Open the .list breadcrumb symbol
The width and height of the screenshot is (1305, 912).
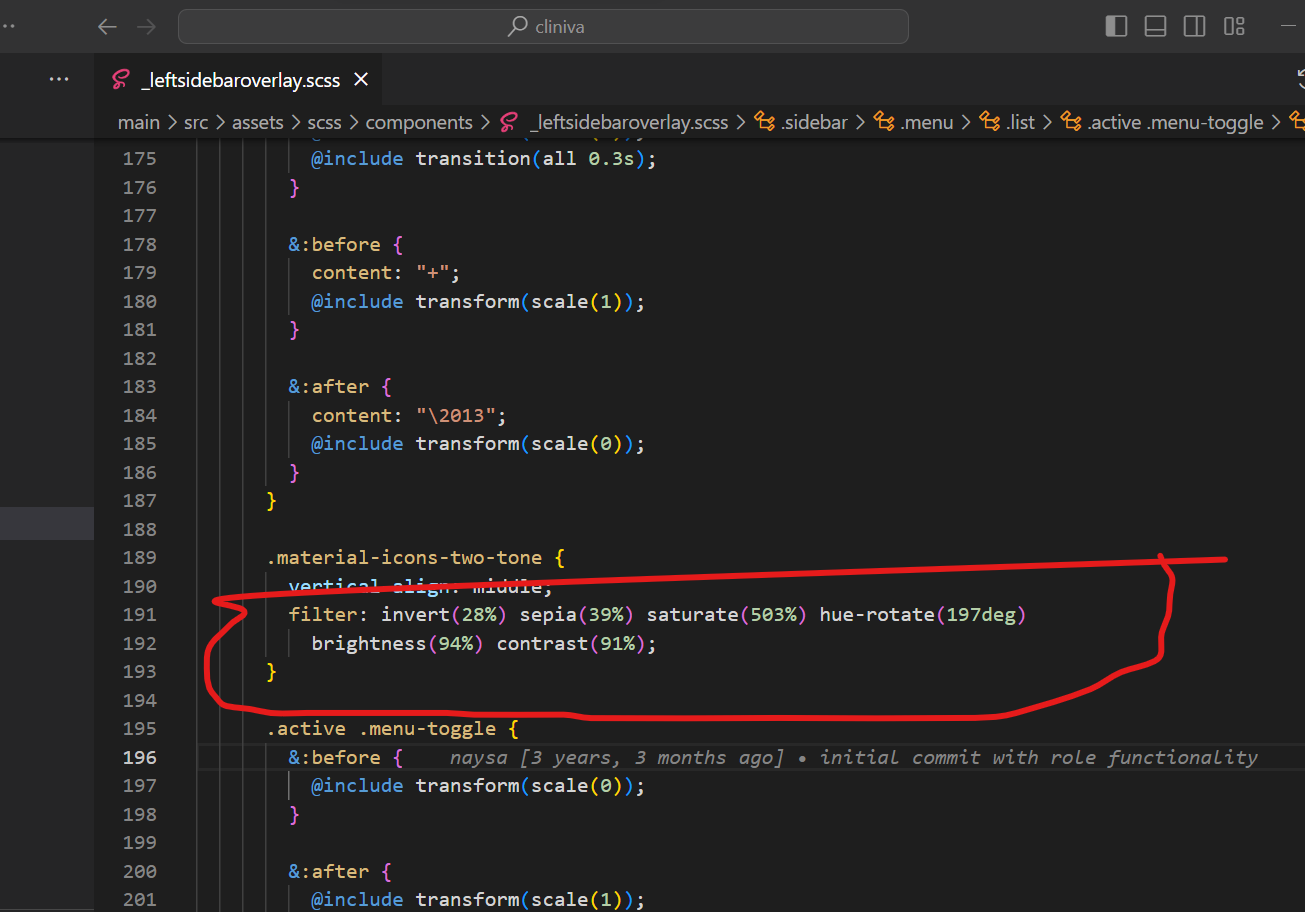[1021, 123]
